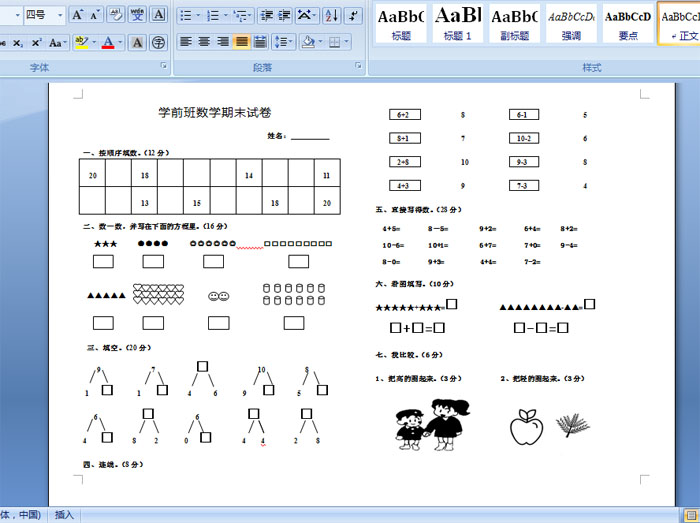Expand the font color dropdown arrow

click(121, 43)
